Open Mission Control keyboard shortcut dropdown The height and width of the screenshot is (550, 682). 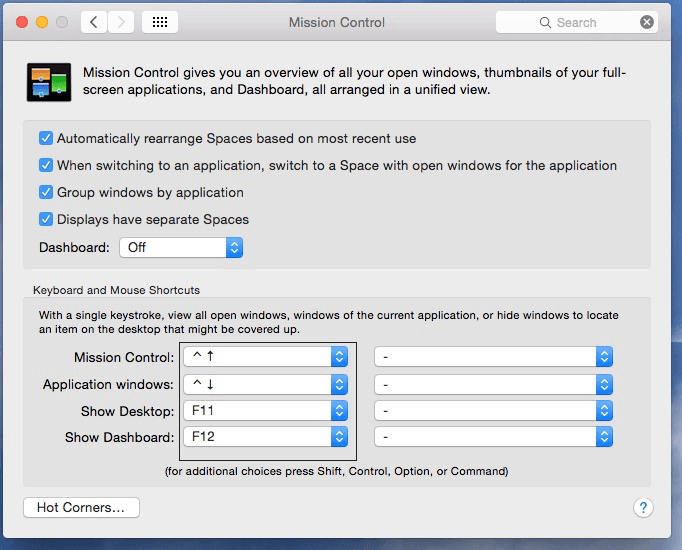coord(265,357)
